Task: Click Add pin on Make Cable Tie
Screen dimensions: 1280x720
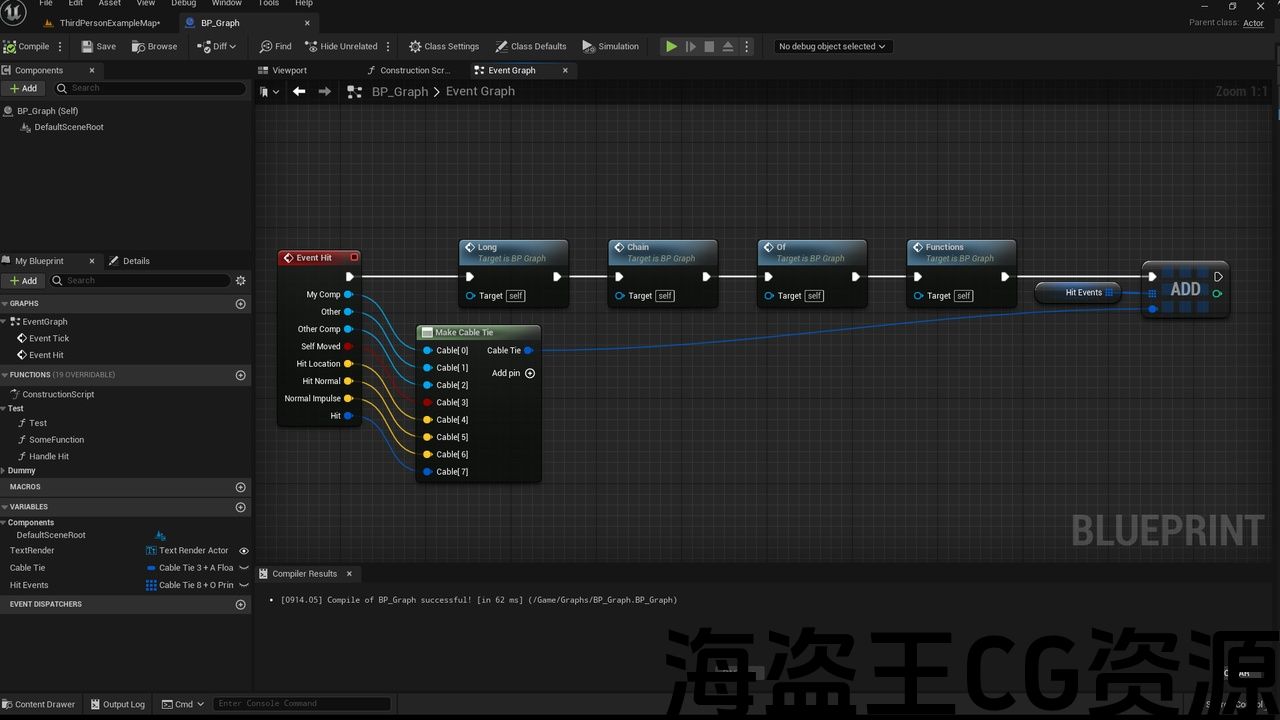Action: pyautogui.click(x=529, y=373)
